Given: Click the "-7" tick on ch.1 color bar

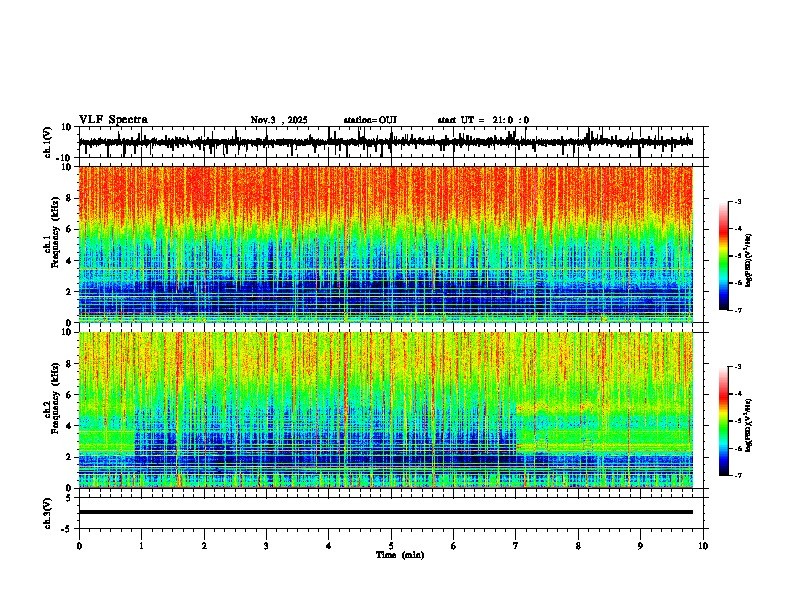Looking at the screenshot, I should tap(737, 310).
